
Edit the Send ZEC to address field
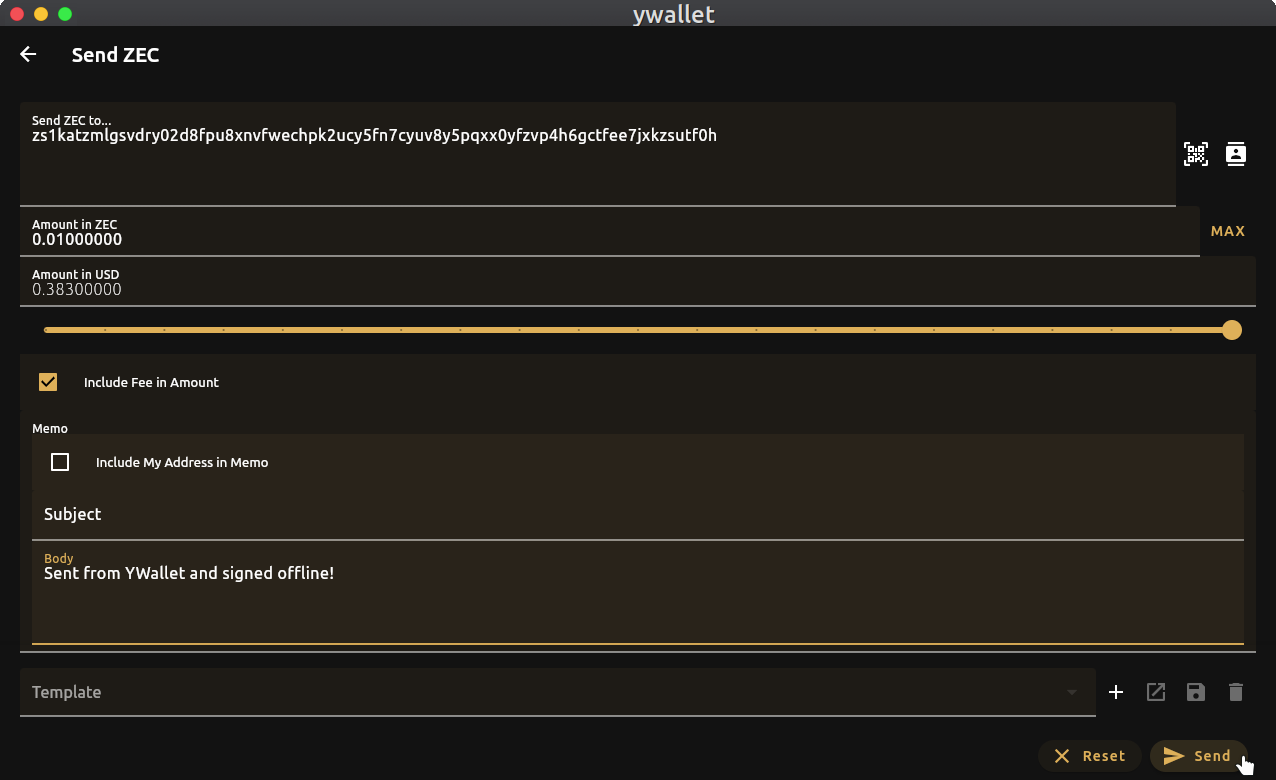point(598,154)
